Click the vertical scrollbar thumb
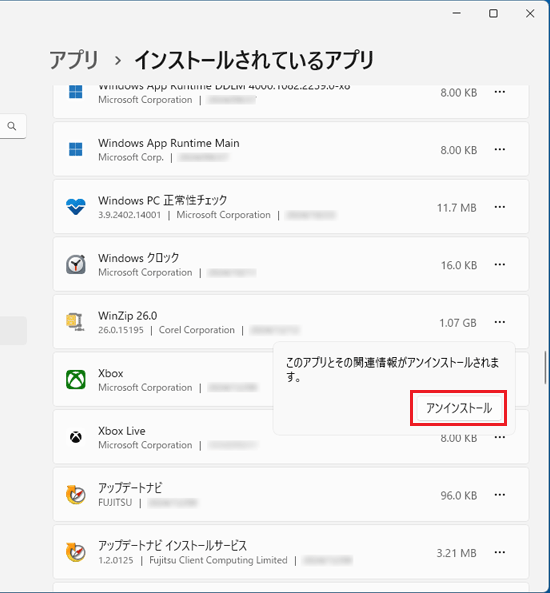This screenshot has width=550, height=593. tap(545, 367)
